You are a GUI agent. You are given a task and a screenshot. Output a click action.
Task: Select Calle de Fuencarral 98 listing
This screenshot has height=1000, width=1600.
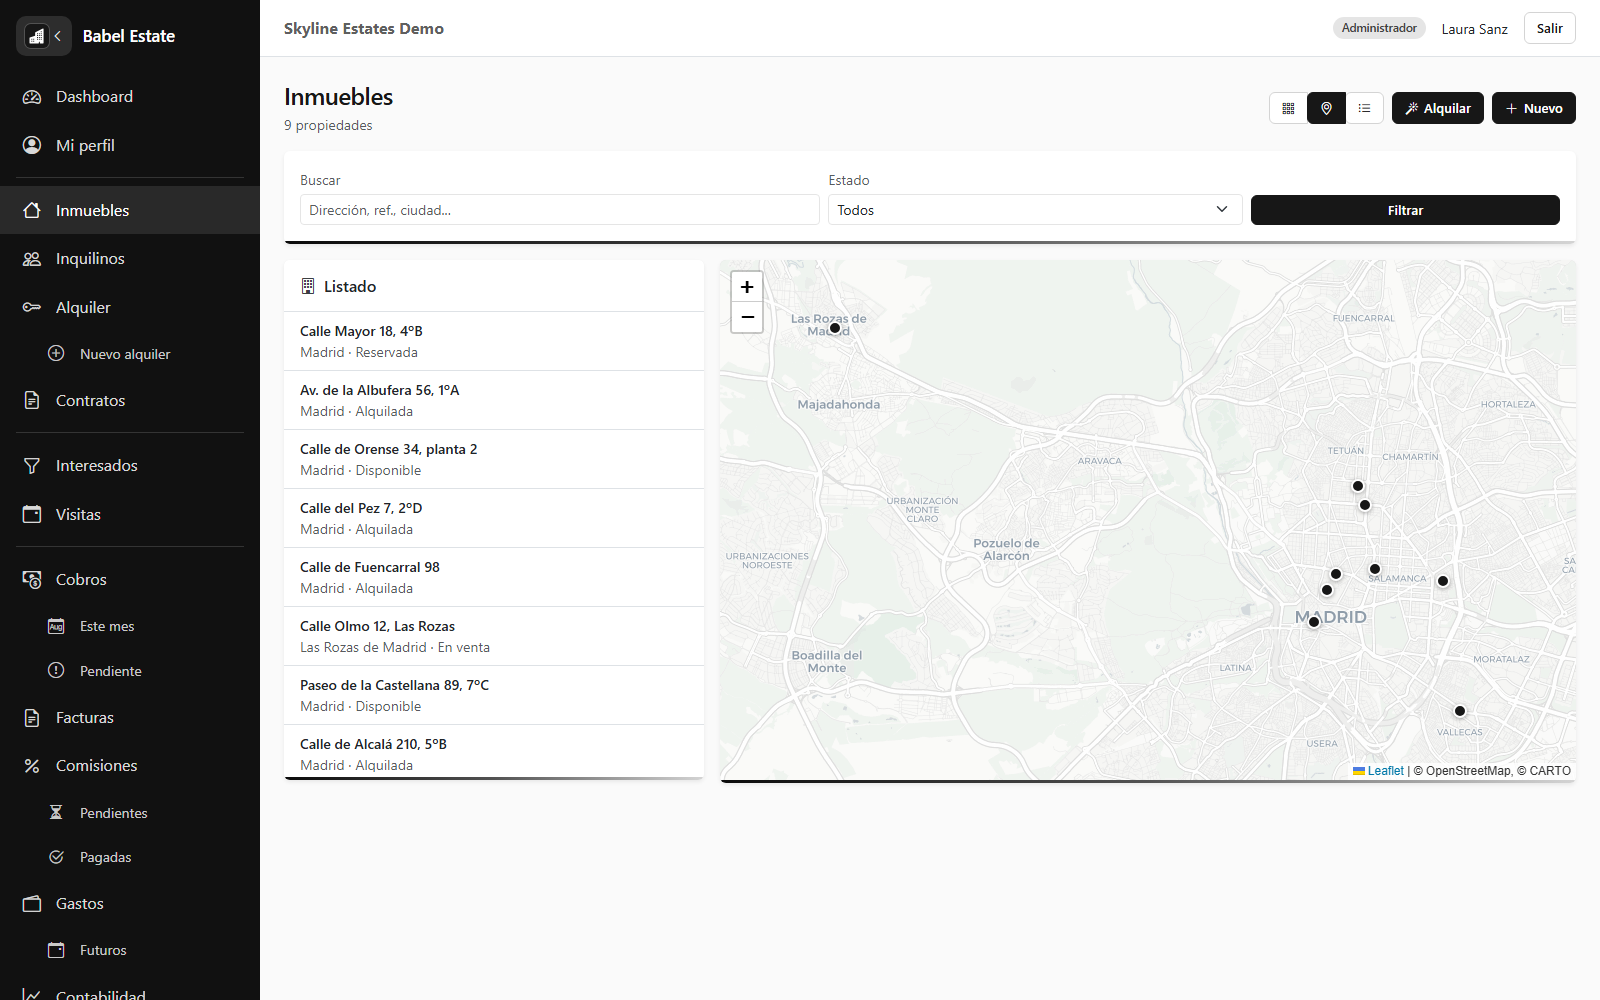[494, 577]
